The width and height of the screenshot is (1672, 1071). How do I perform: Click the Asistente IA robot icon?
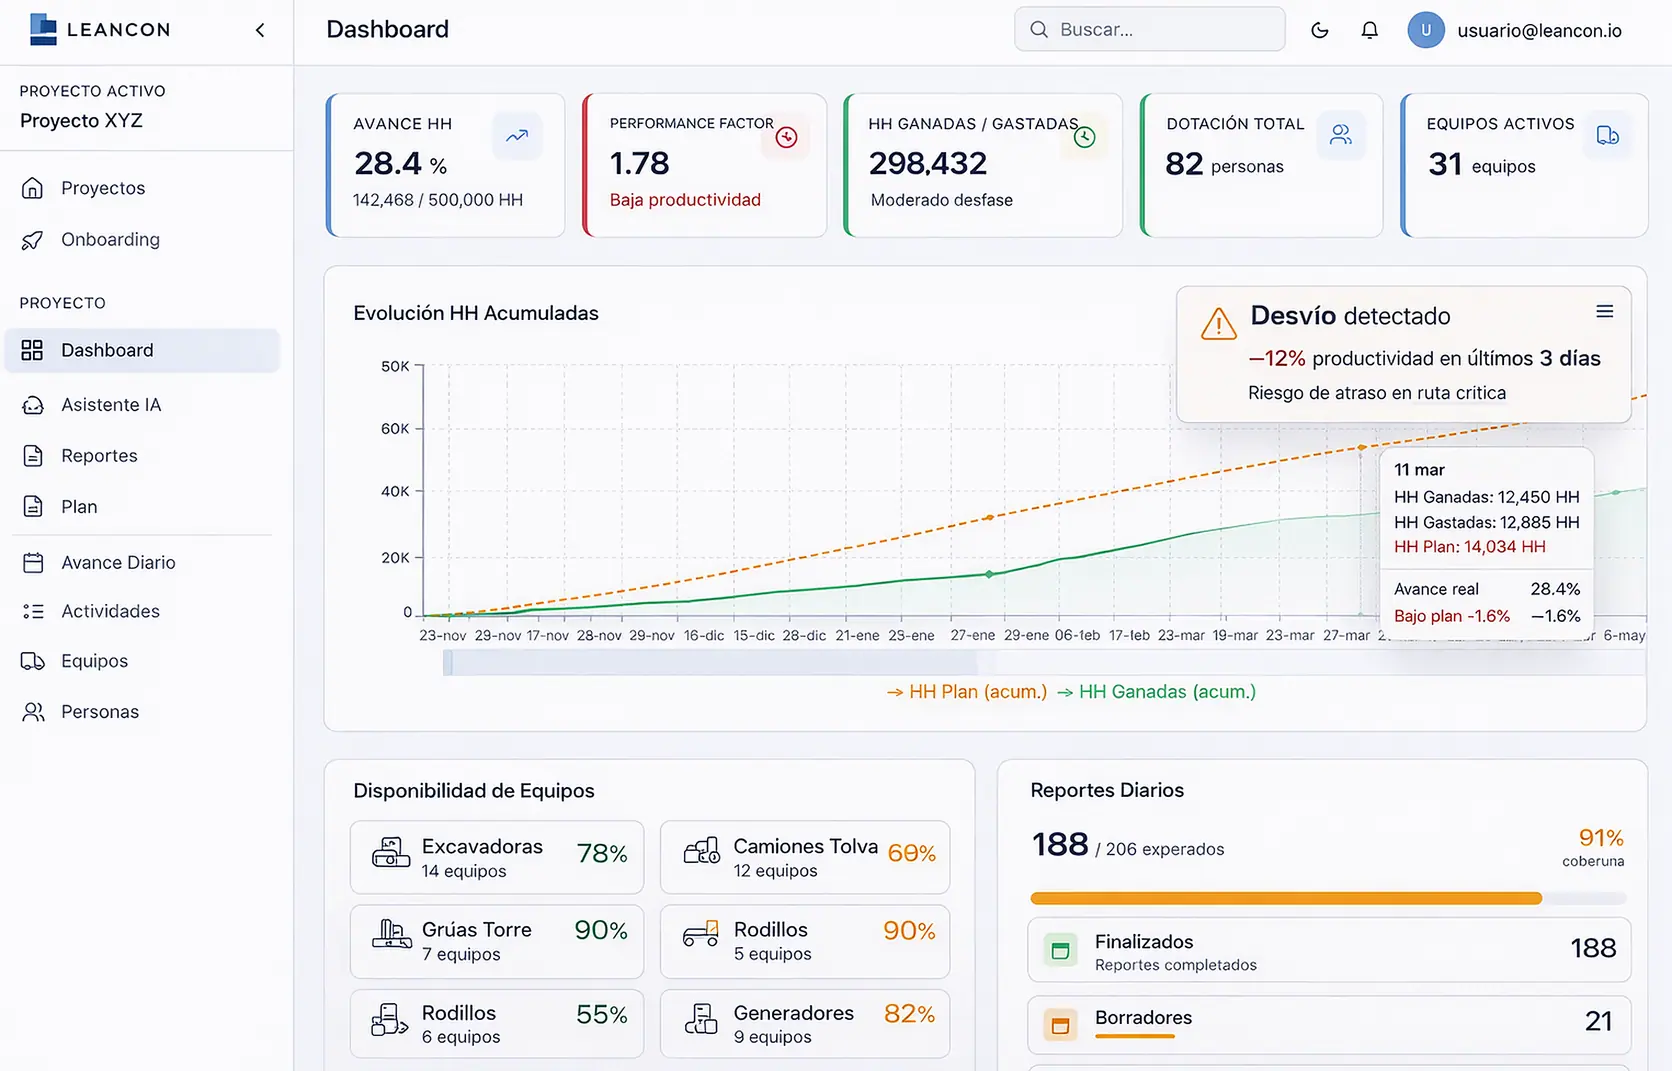[x=33, y=405]
